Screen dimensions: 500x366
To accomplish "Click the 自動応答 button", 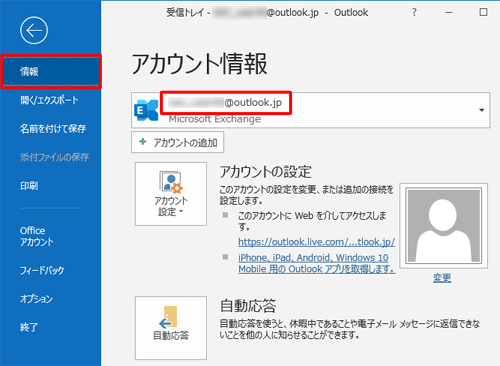I will (x=171, y=328).
